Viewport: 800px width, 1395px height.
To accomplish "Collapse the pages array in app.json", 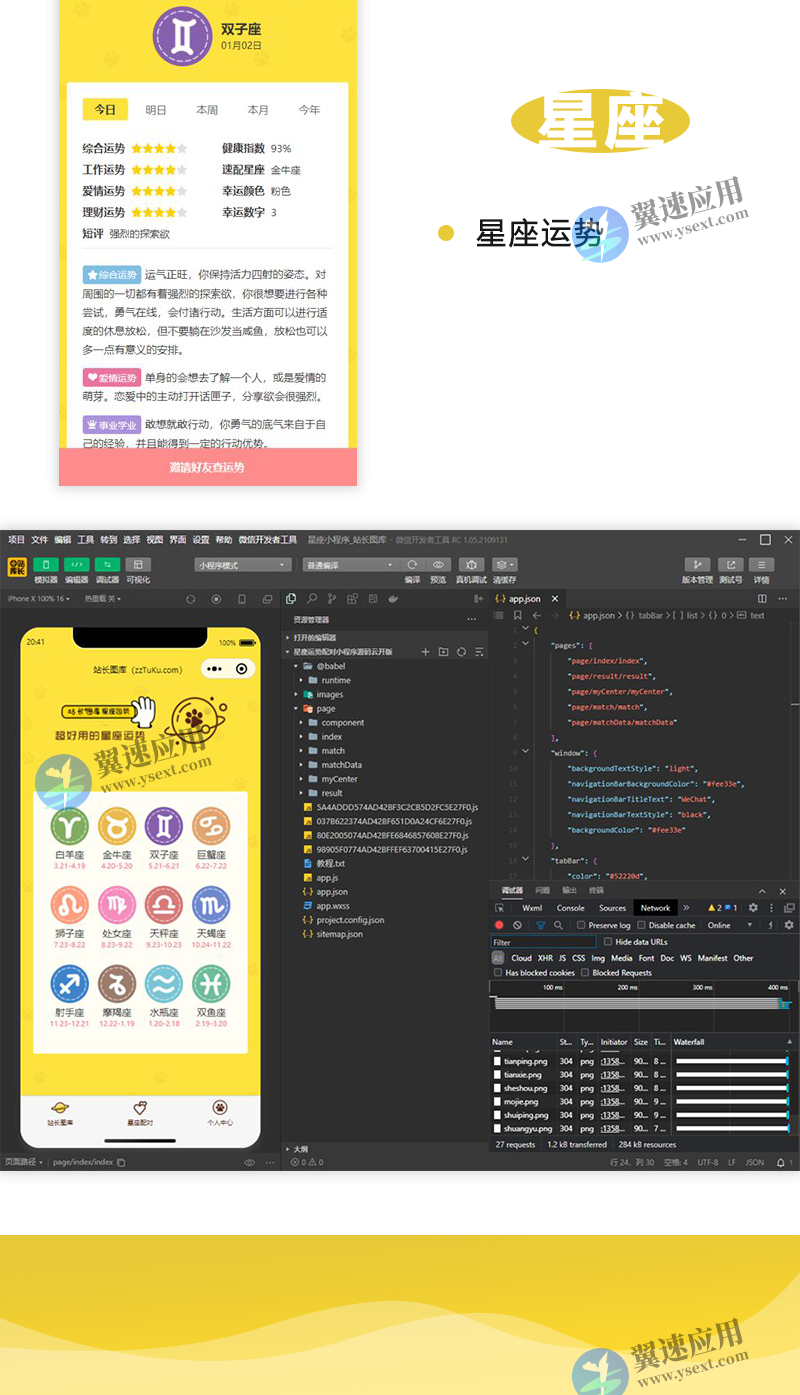I will [x=525, y=643].
